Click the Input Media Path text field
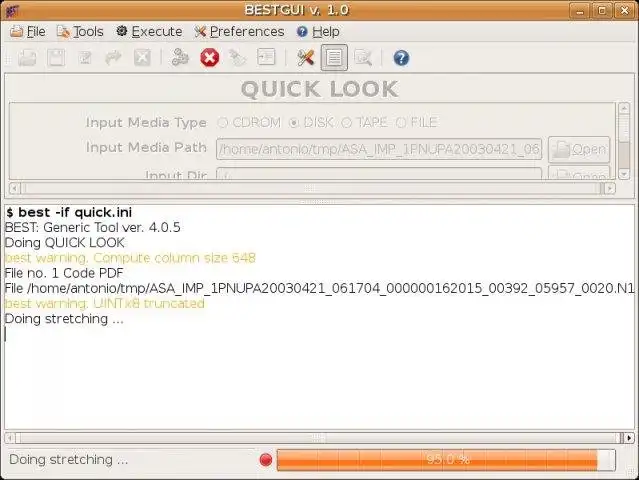The height and width of the screenshot is (480, 639). 379,149
